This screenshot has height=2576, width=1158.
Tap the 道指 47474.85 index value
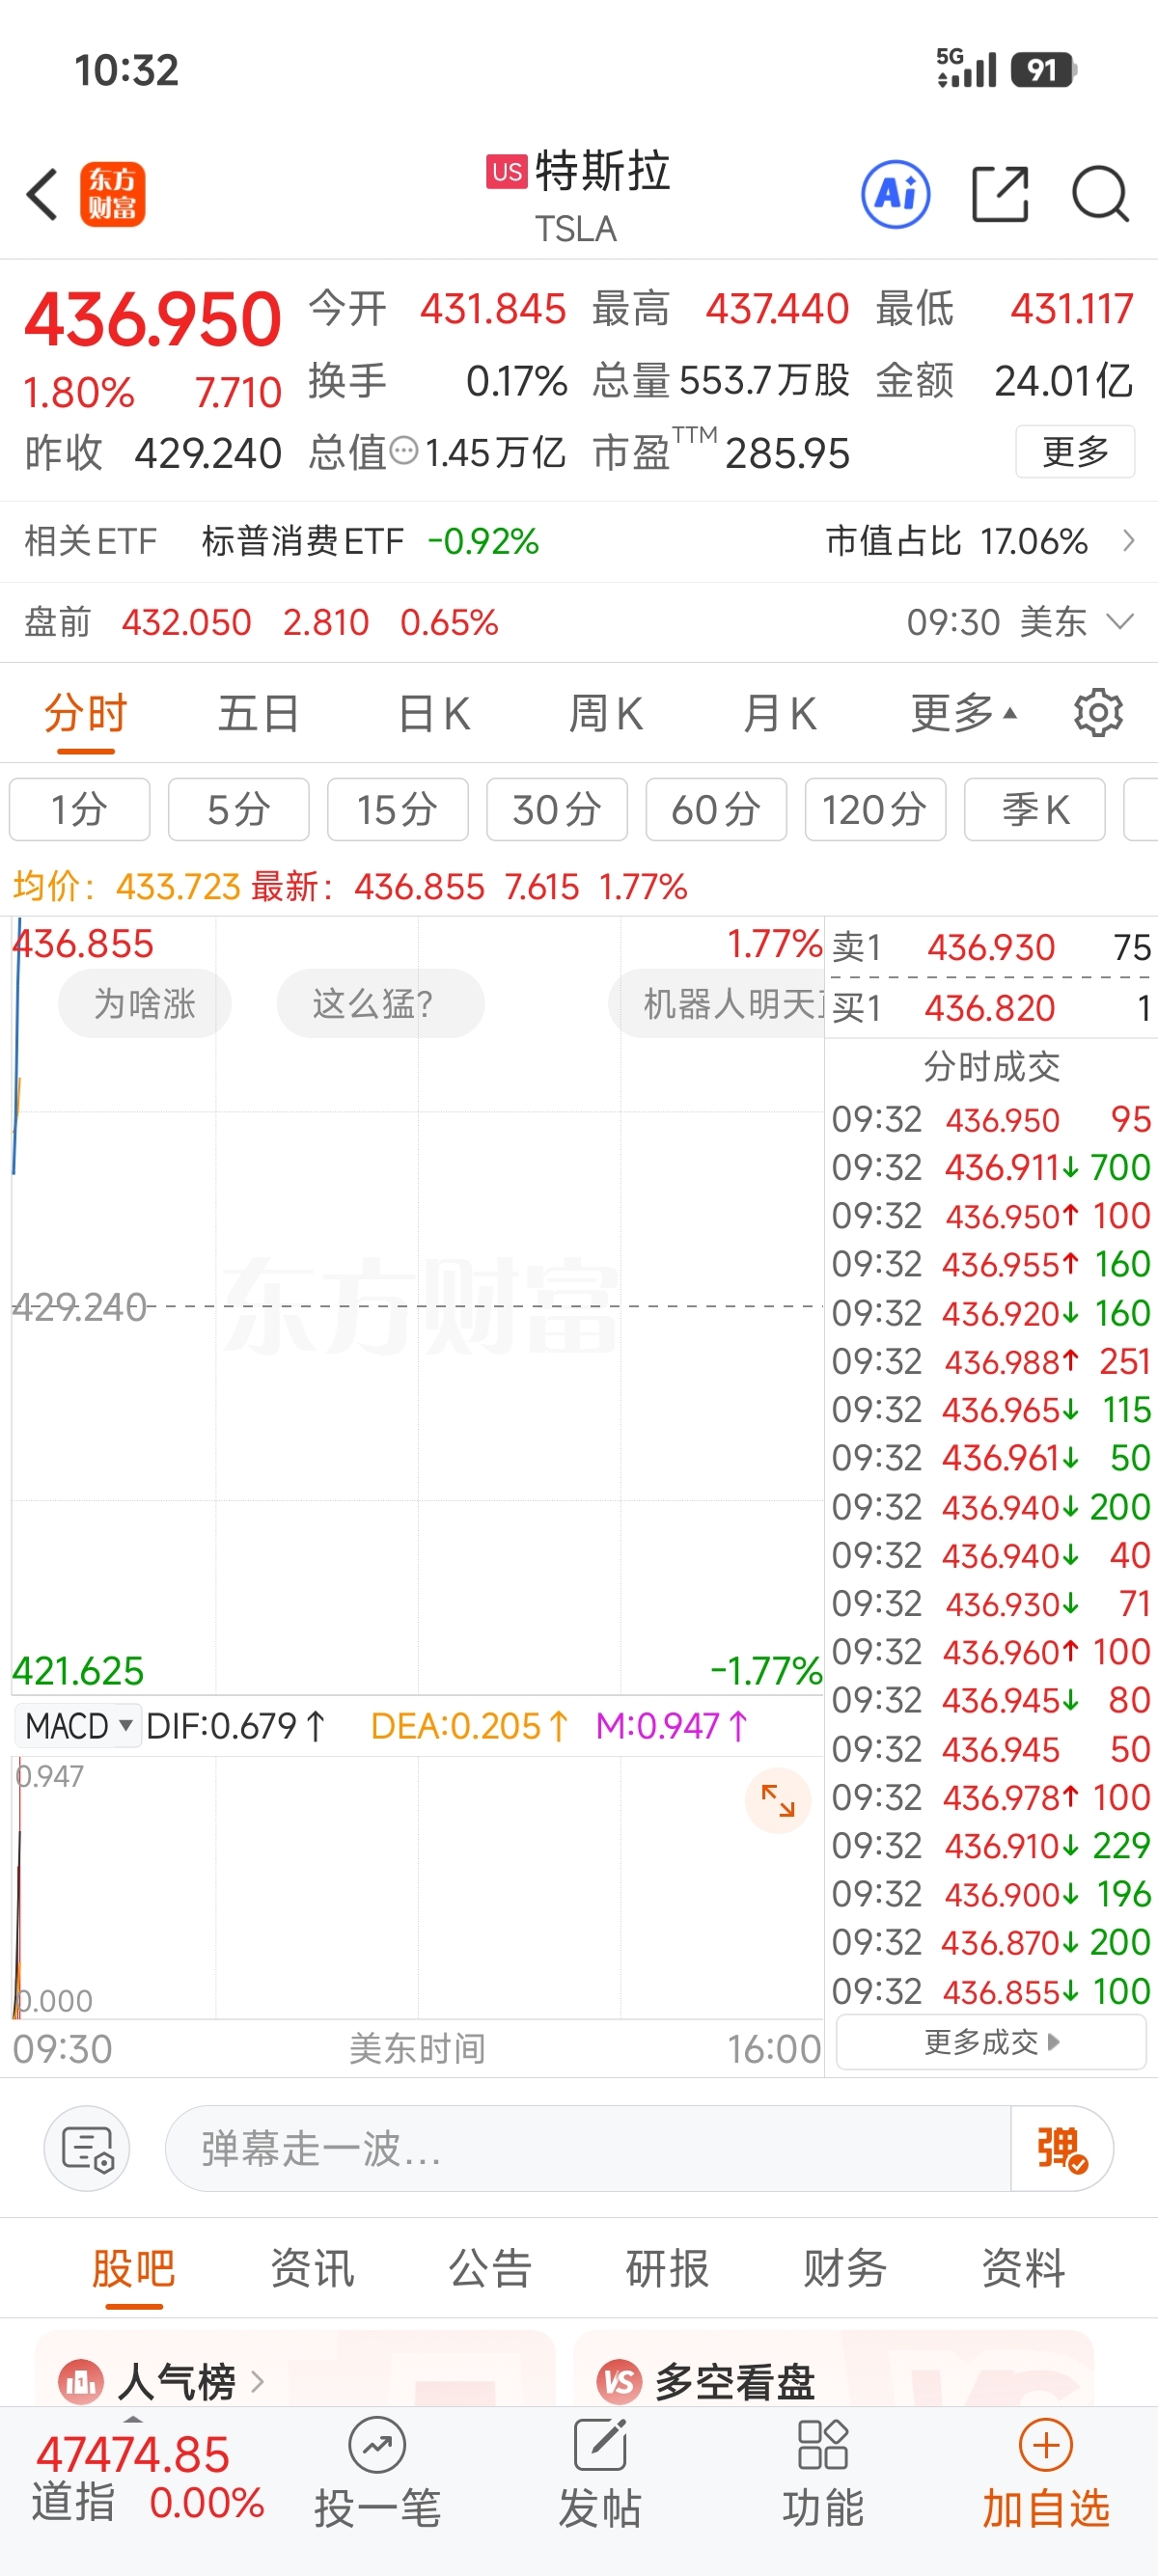[133, 2455]
